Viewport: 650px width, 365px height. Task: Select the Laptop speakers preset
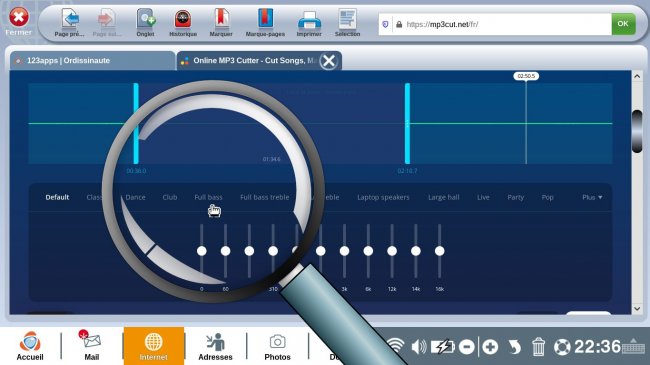[383, 197]
